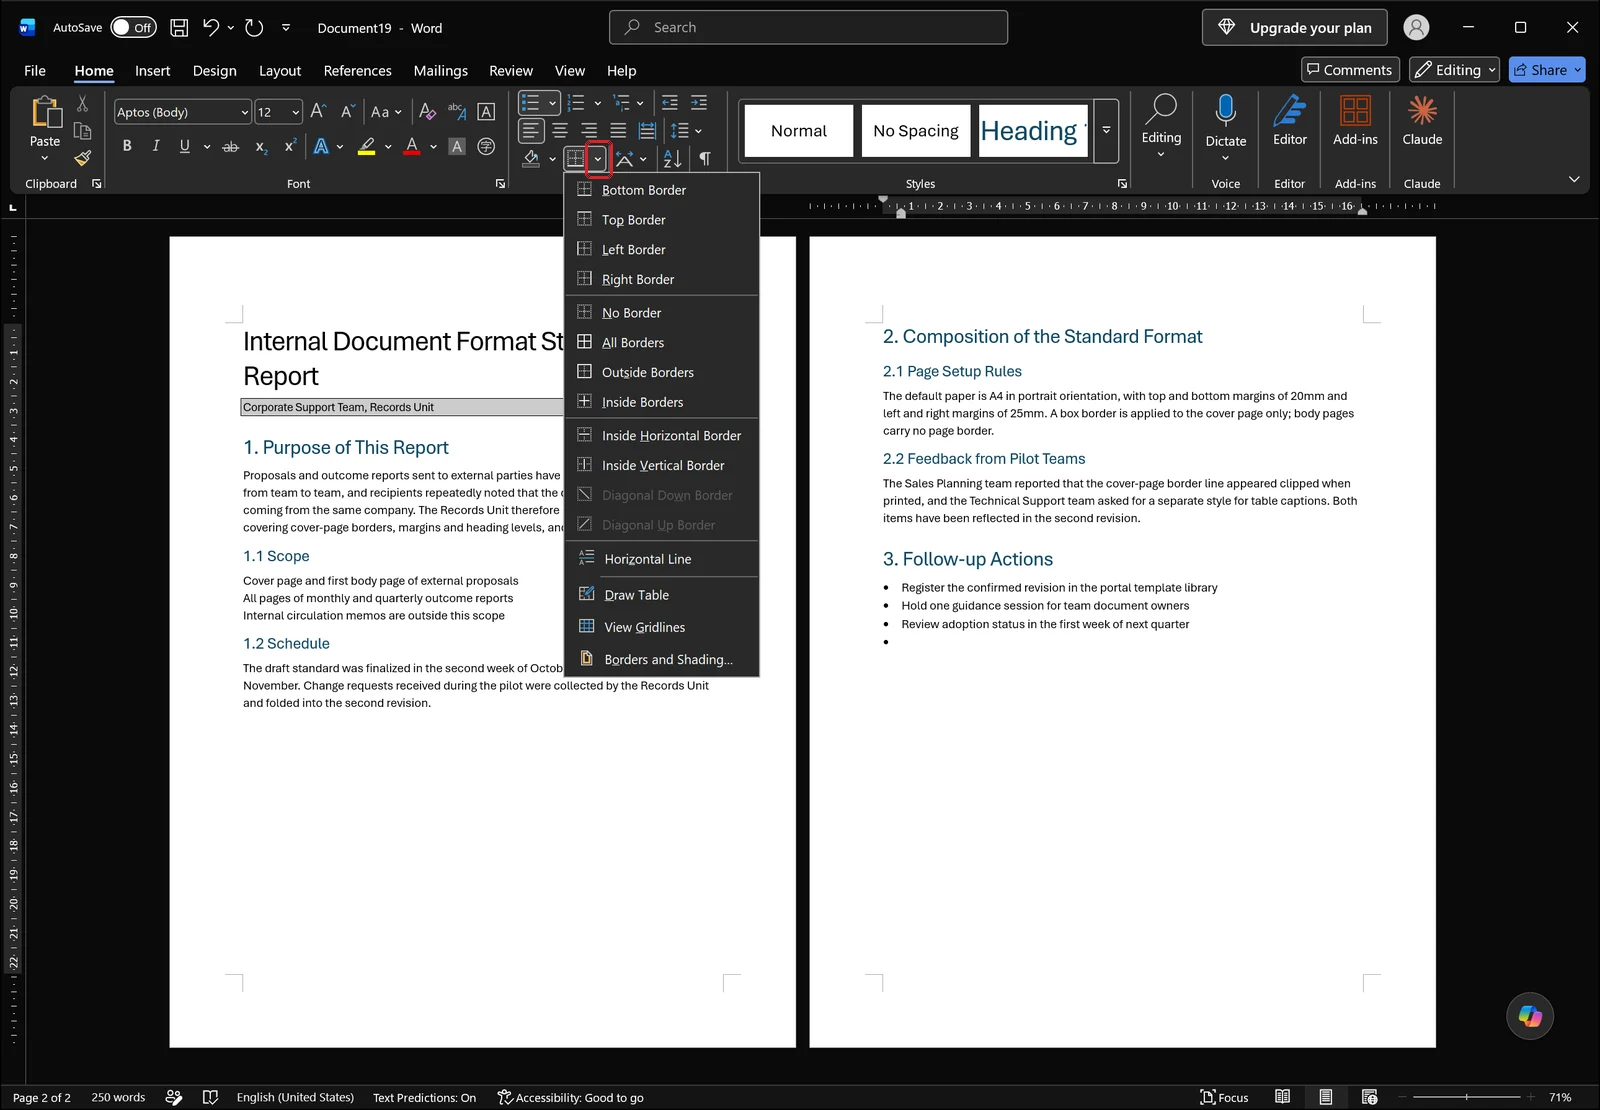Clear all formatting eraser icon
1600x1110 pixels.
(x=427, y=112)
